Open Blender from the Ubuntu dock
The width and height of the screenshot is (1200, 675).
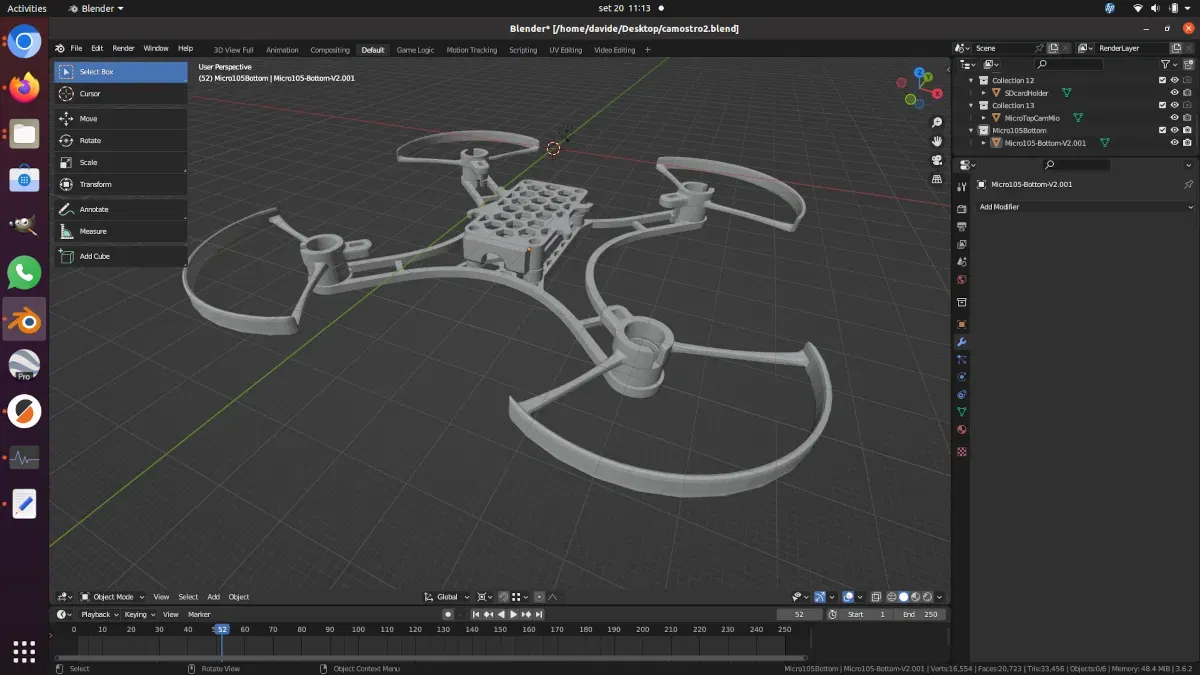[25, 320]
